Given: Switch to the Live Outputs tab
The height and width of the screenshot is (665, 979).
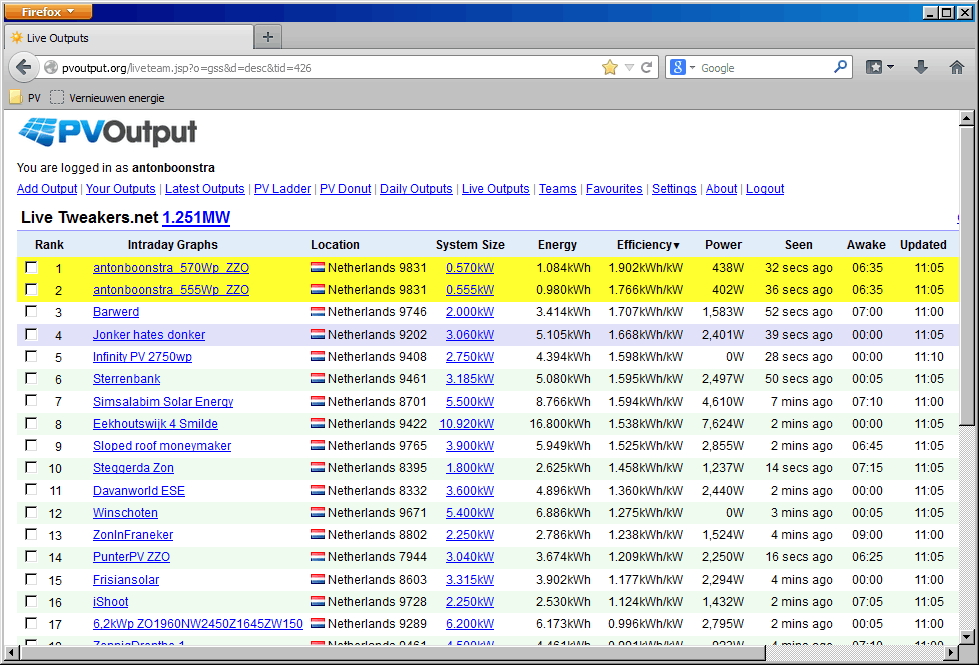Looking at the screenshot, I should (x=57, y=38).
